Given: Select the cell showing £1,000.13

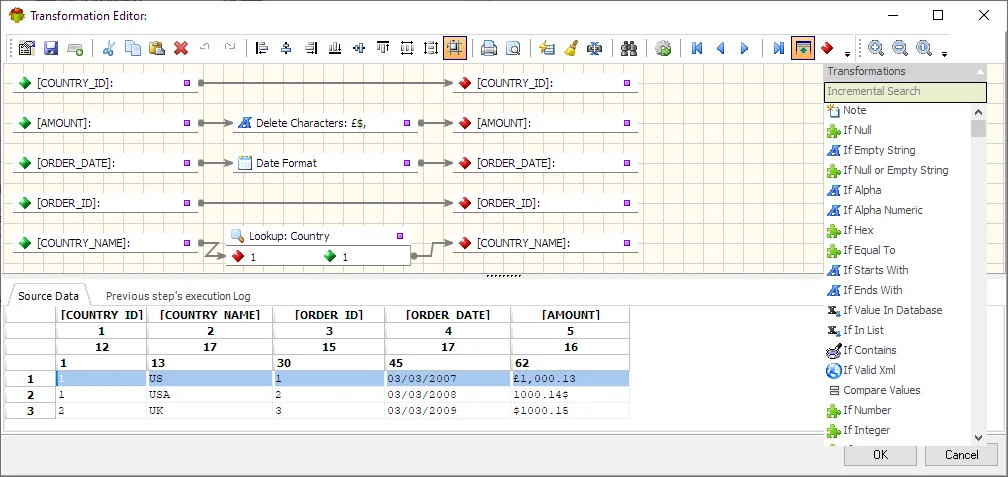Looking at the screenshot, I should coord(570,379).
